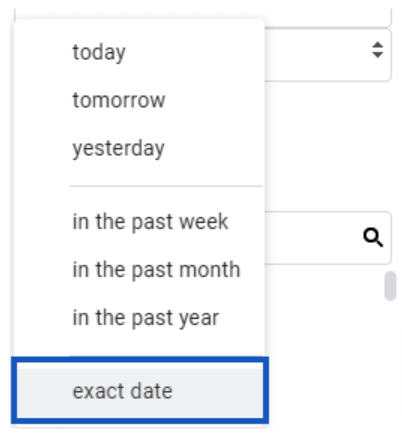Click the downward triangle of select arrows
402x435 pixels.
(377, 55)
